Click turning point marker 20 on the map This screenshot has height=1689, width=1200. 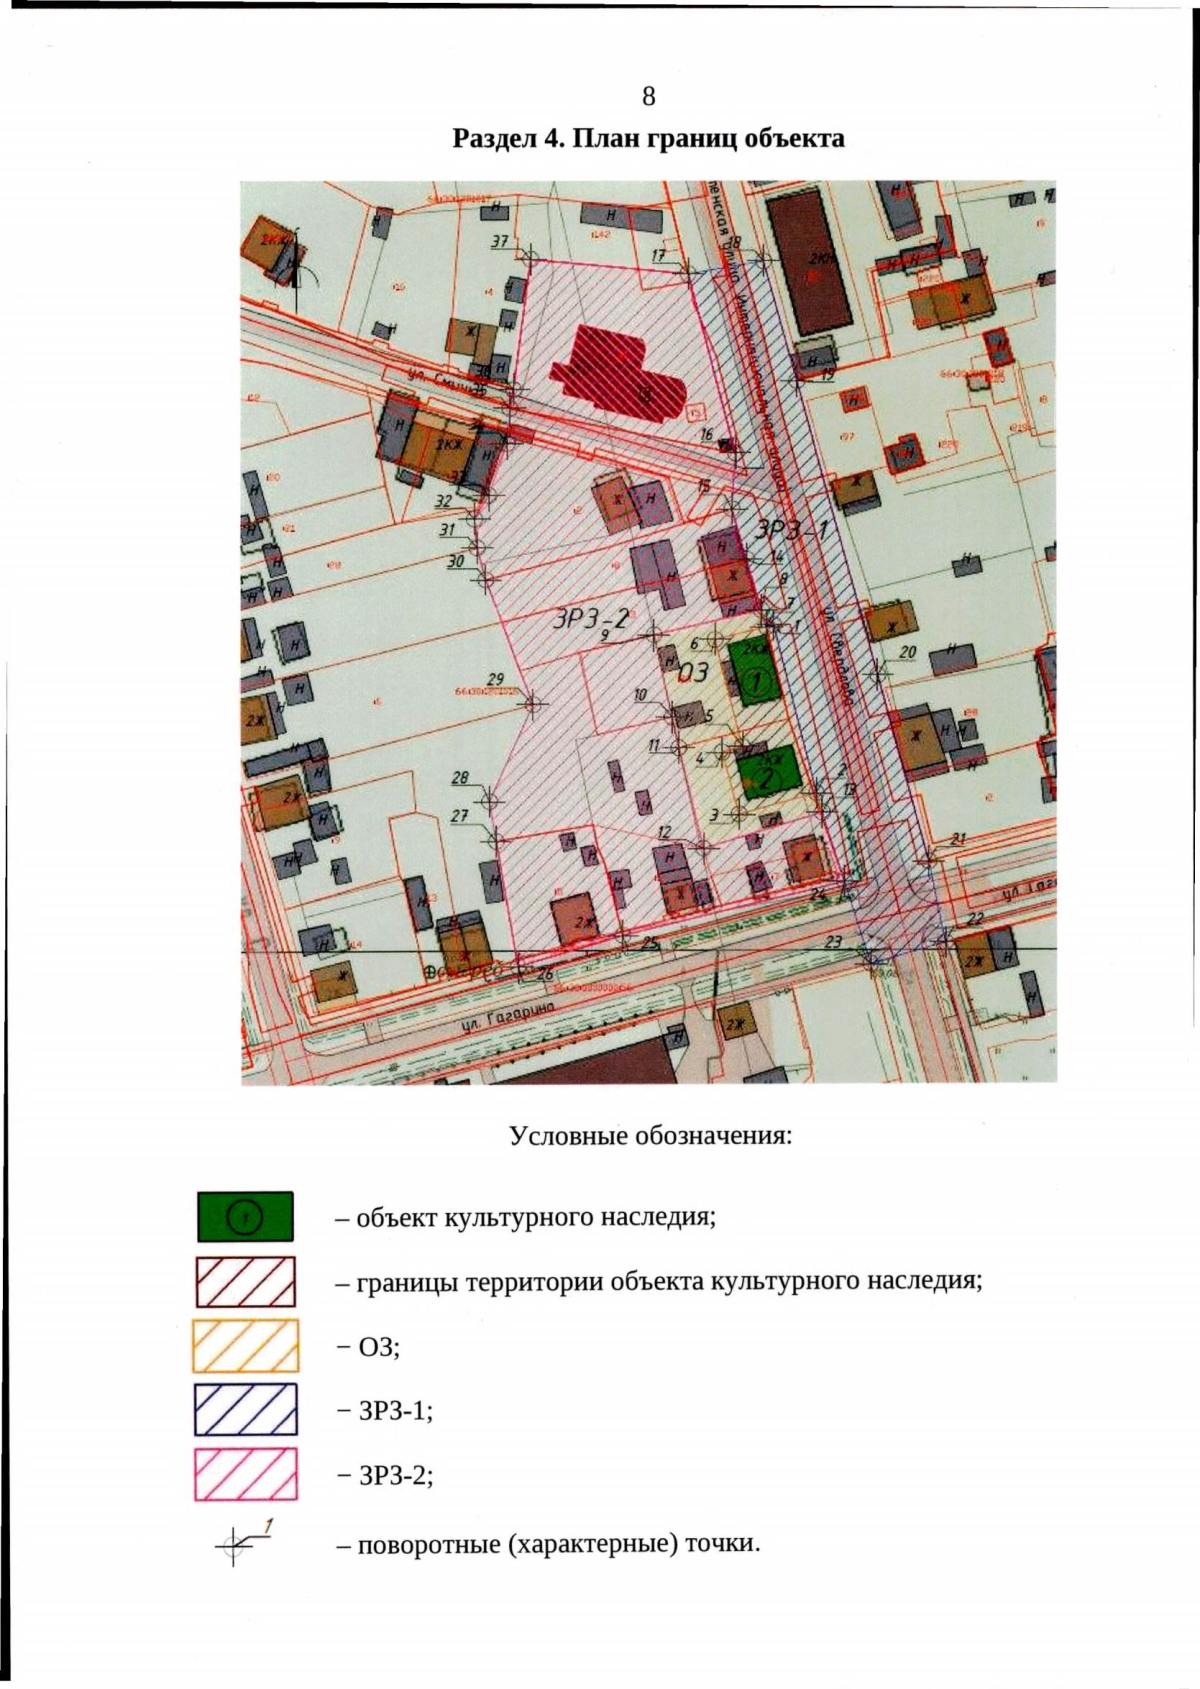879,674
